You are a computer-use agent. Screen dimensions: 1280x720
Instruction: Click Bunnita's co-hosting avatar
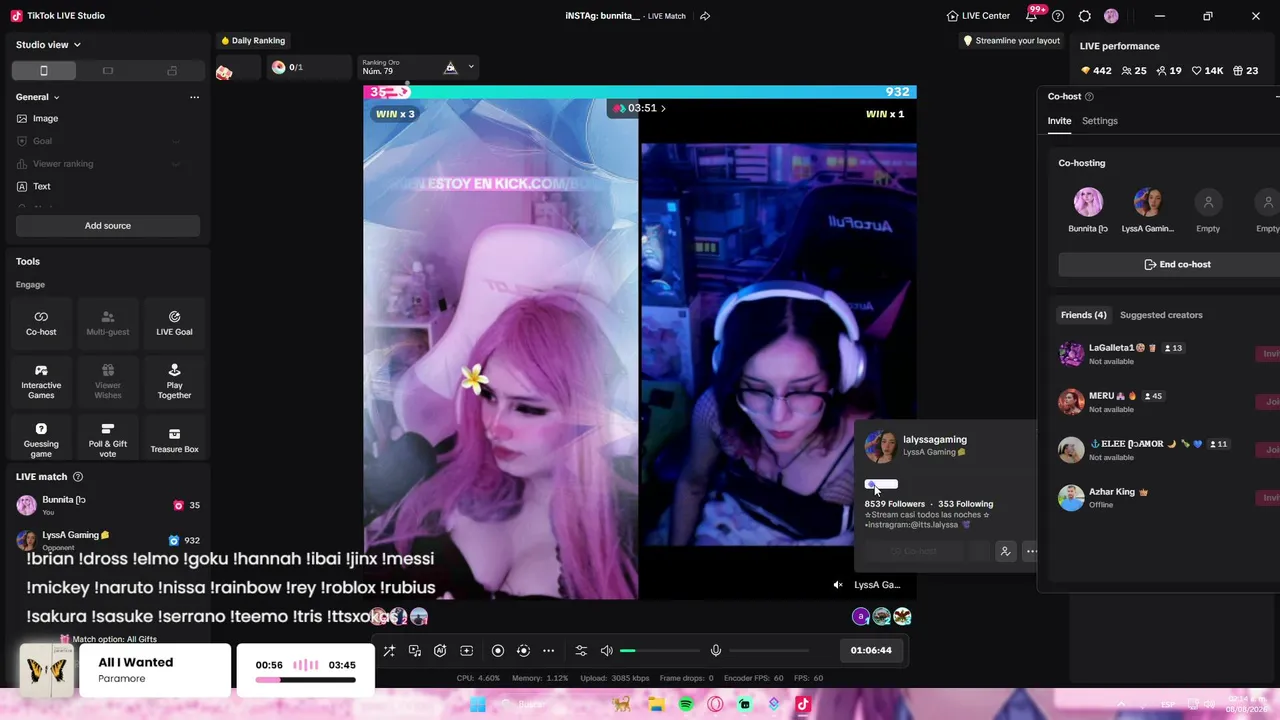pyautogui.click(x=1088, y=202)
